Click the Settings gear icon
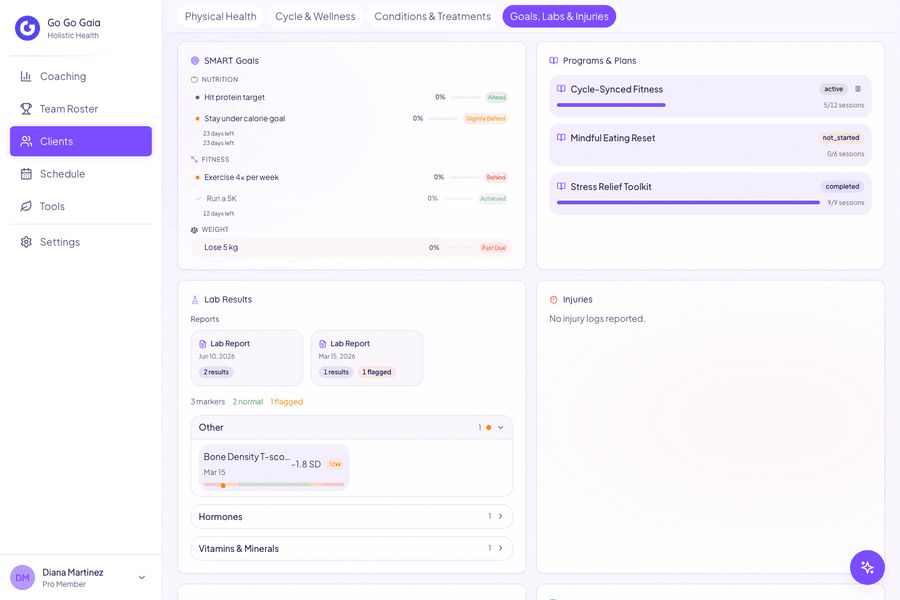Image resolution: width=900 pixels, height=600 pixels. click(x=26, y=242)
